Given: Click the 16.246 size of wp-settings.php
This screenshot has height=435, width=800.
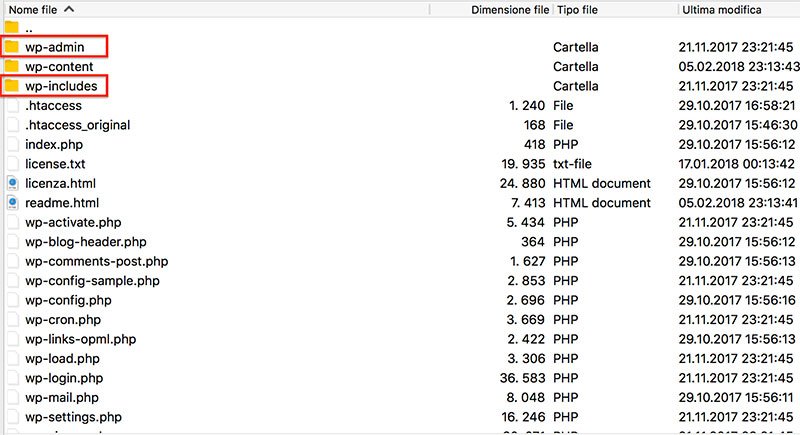Looking at the screenshot, I should pyautogui.click(x=523, y=417).
